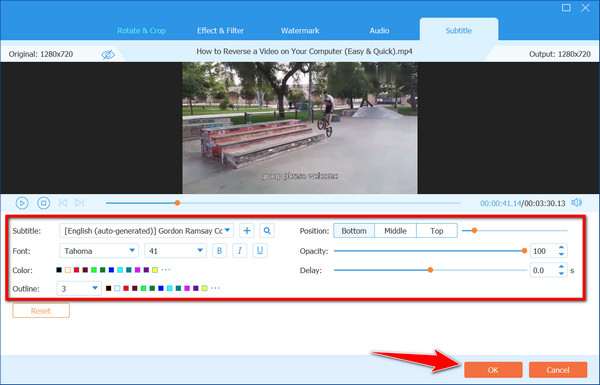Click the Opacity slider handle

pos(524,251)
